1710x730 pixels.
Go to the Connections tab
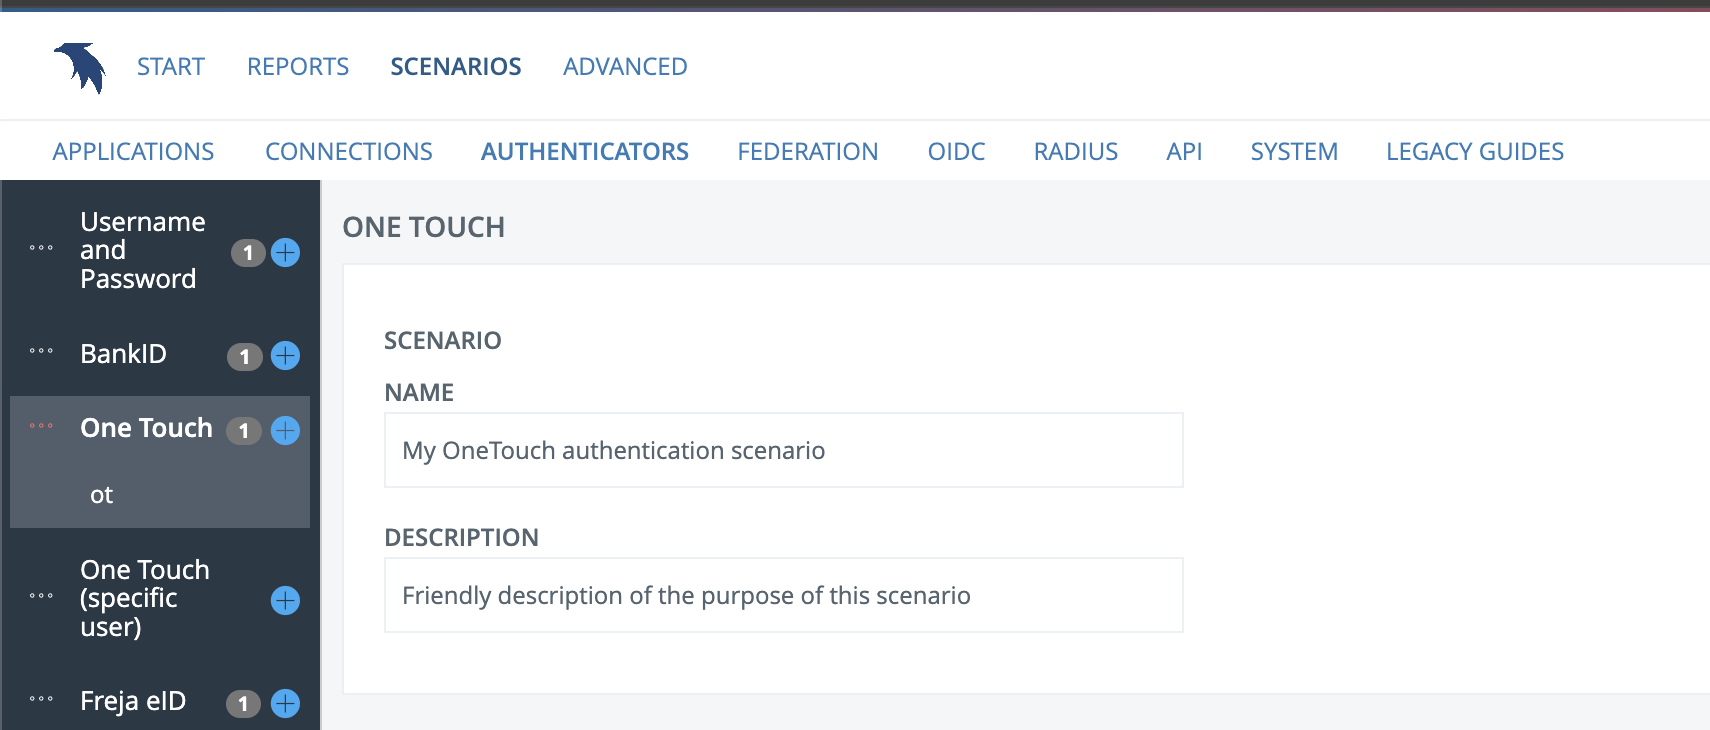348,152
